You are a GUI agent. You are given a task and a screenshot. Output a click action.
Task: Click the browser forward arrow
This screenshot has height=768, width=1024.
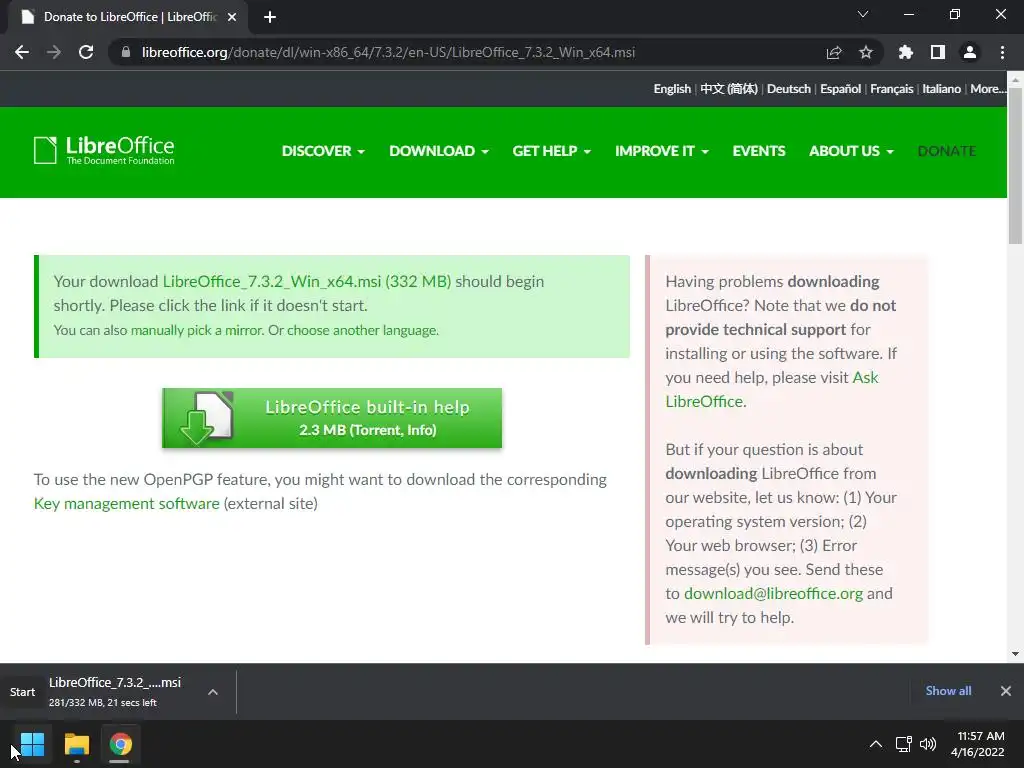click(54, 52)
